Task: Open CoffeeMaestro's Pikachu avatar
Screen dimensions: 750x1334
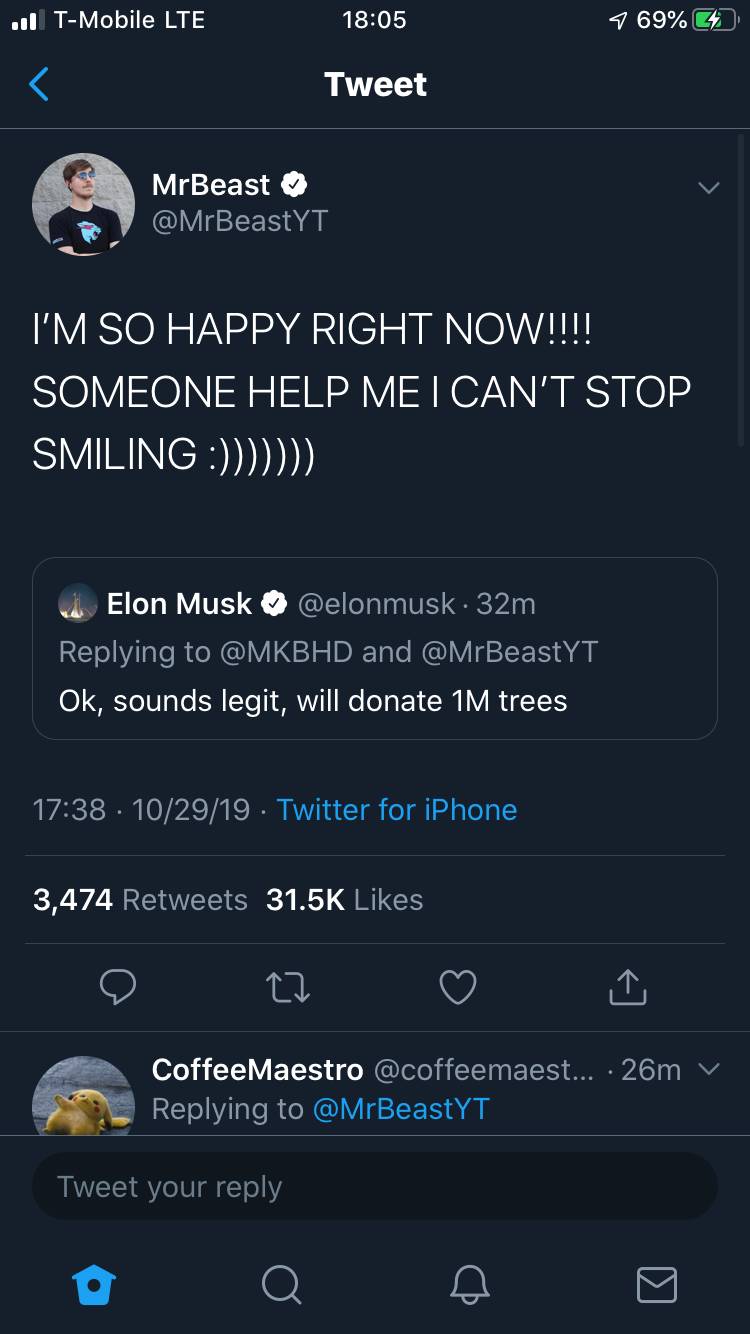Action: [83, 1096]
